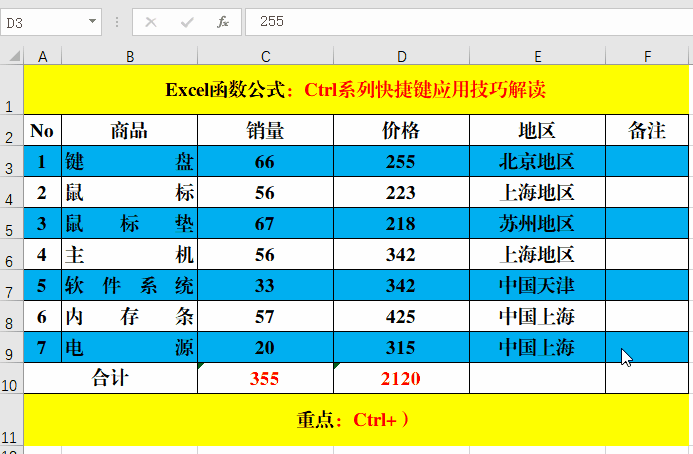
Task: Click the '备注' header cell
Action: click(x=647, y=130)
